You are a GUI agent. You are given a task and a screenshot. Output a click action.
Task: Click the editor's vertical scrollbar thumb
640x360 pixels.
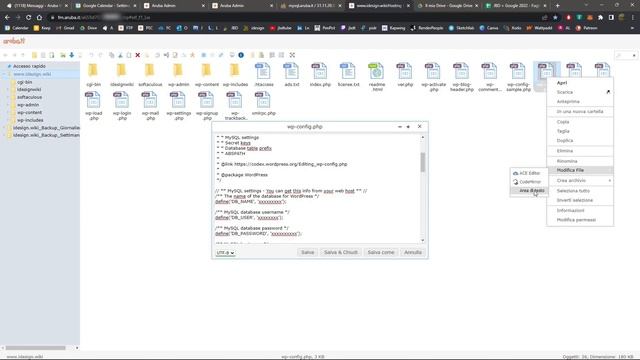tap(422, 162)
